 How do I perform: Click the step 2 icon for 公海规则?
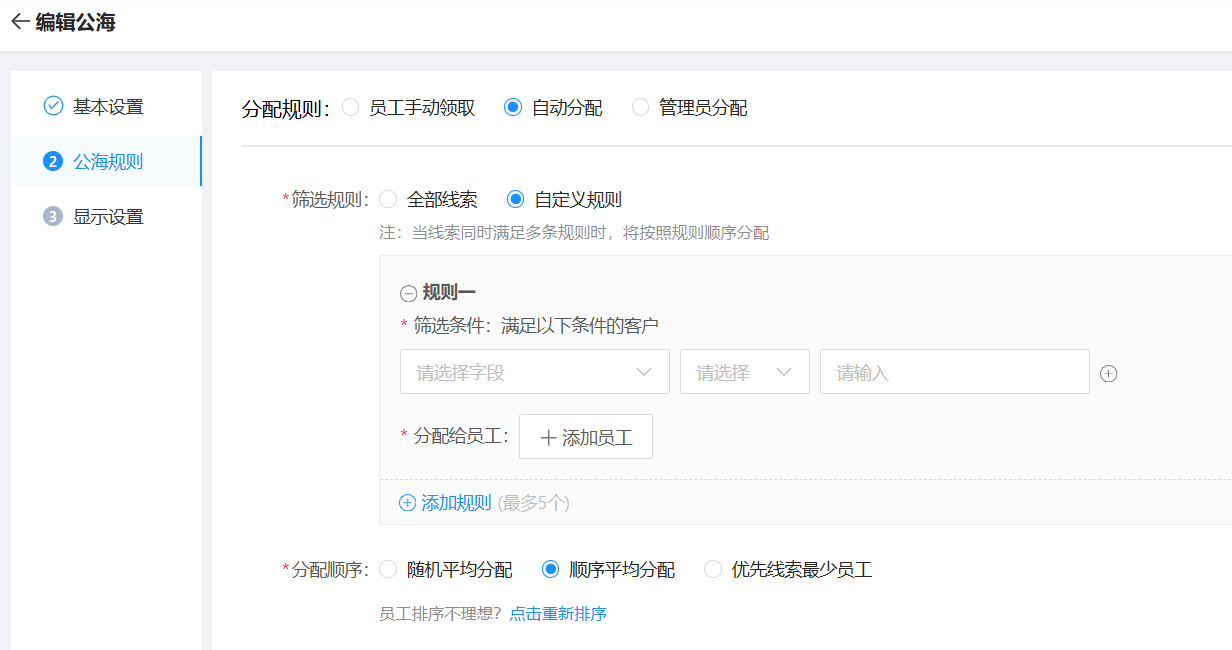53,161
